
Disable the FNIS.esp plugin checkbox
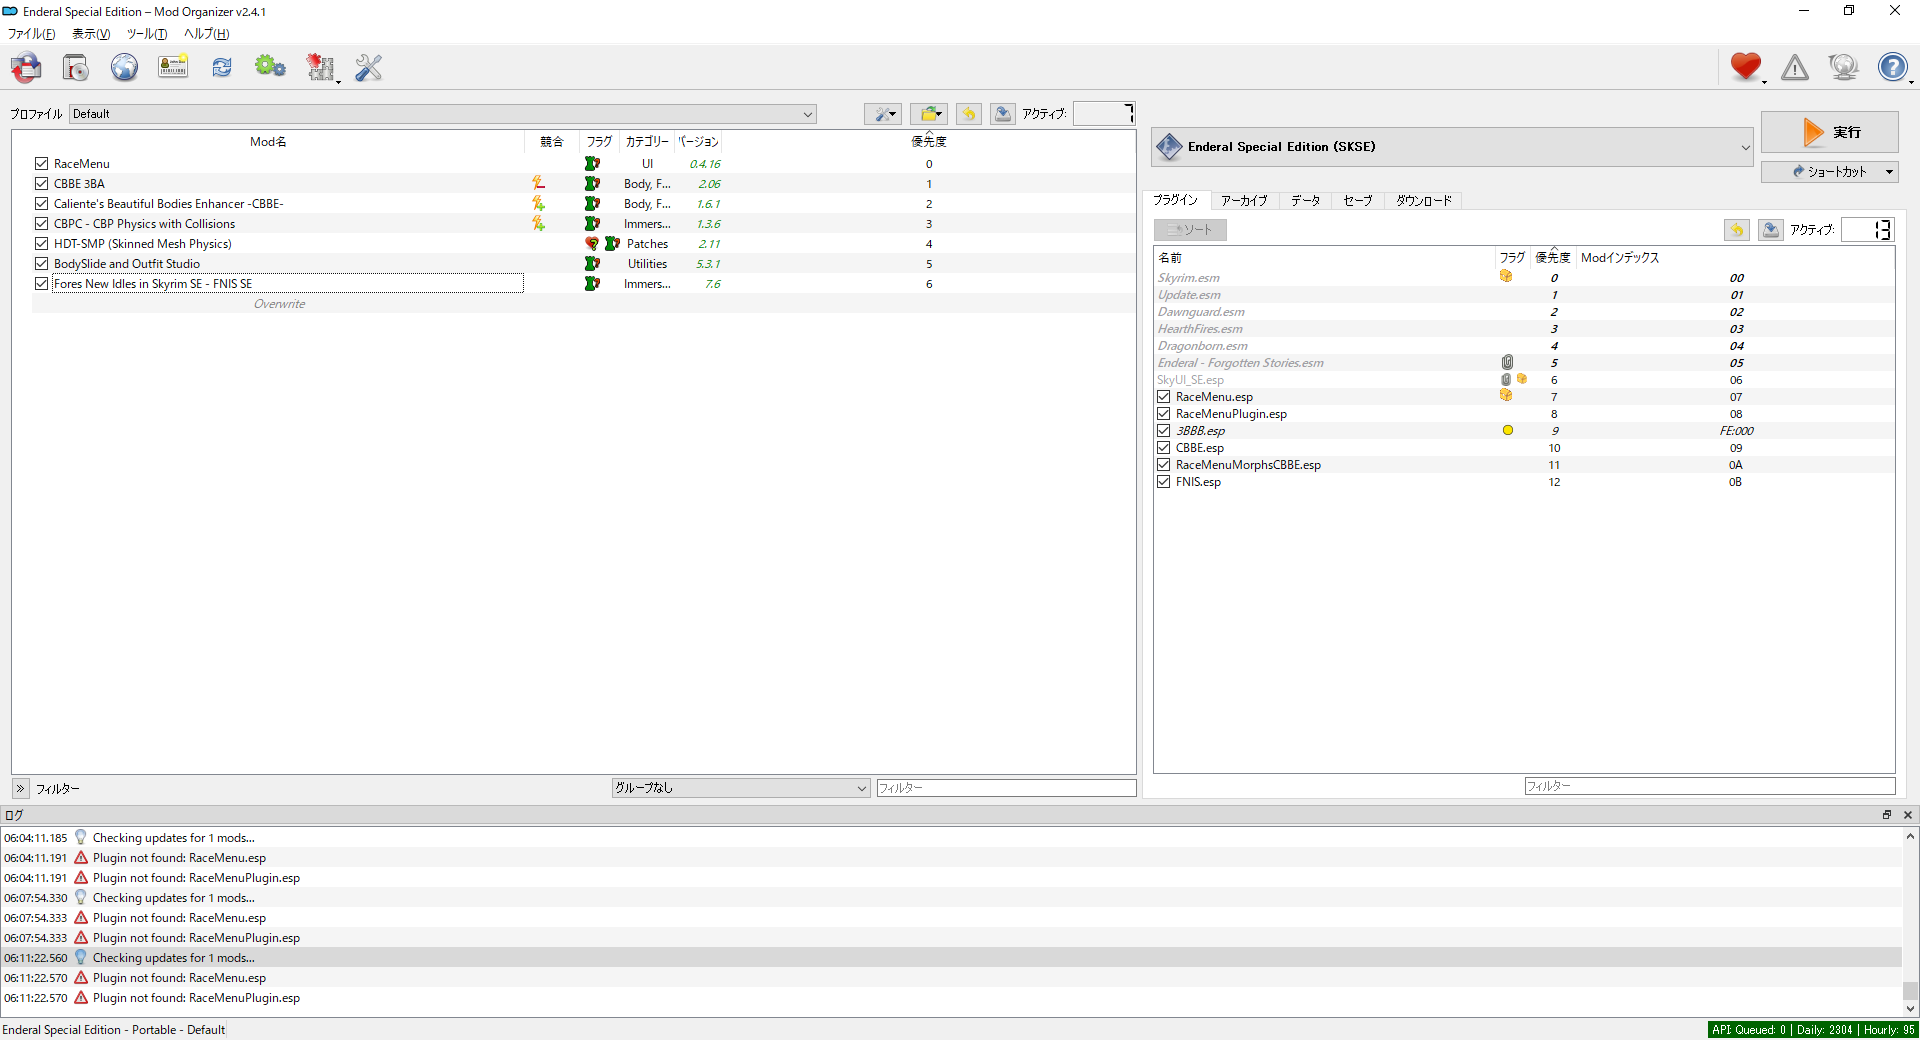[x=1164, y=482]
